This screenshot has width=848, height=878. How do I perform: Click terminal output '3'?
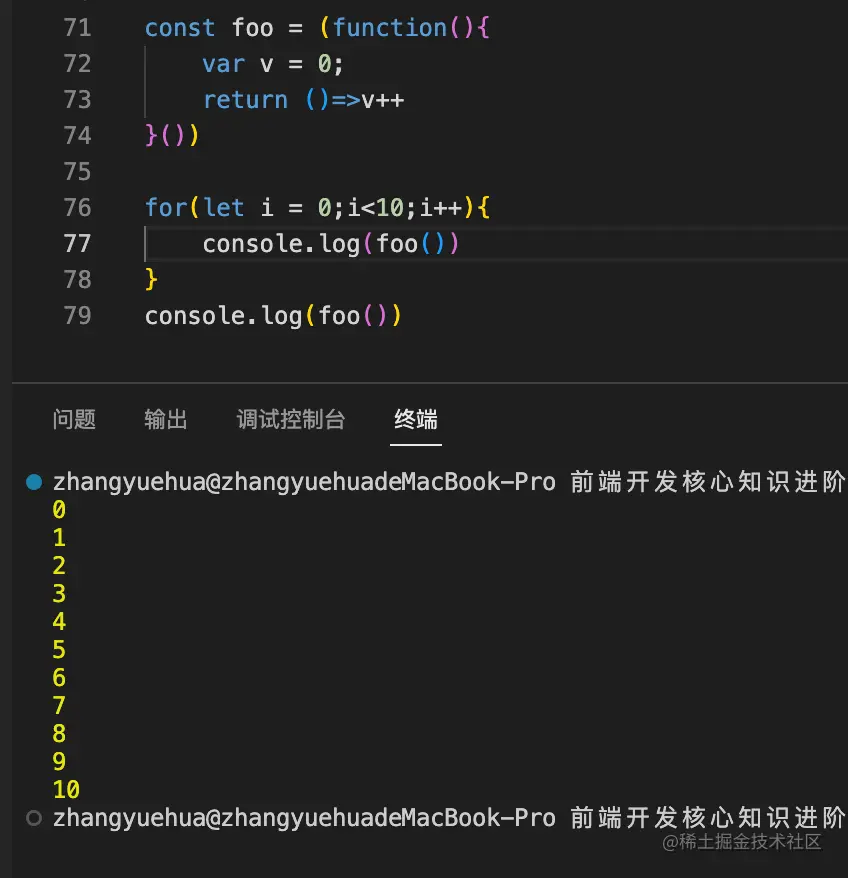59,594
